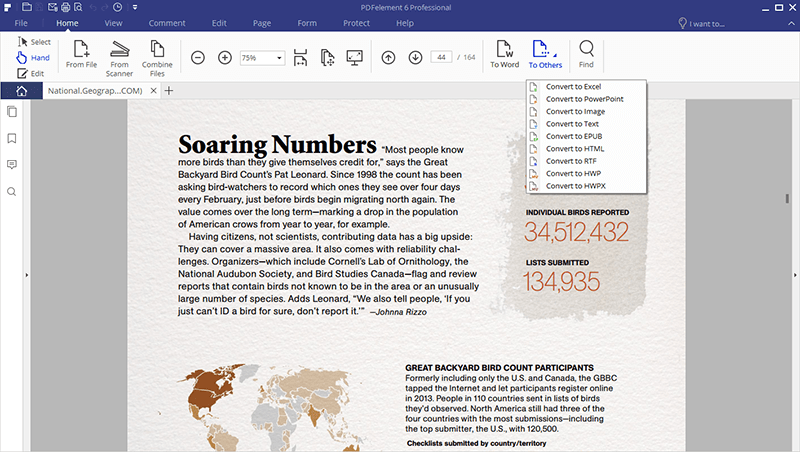The image size is (800, 452).
Task: Open the page thumbnails panel
Action: pos(12,112)
